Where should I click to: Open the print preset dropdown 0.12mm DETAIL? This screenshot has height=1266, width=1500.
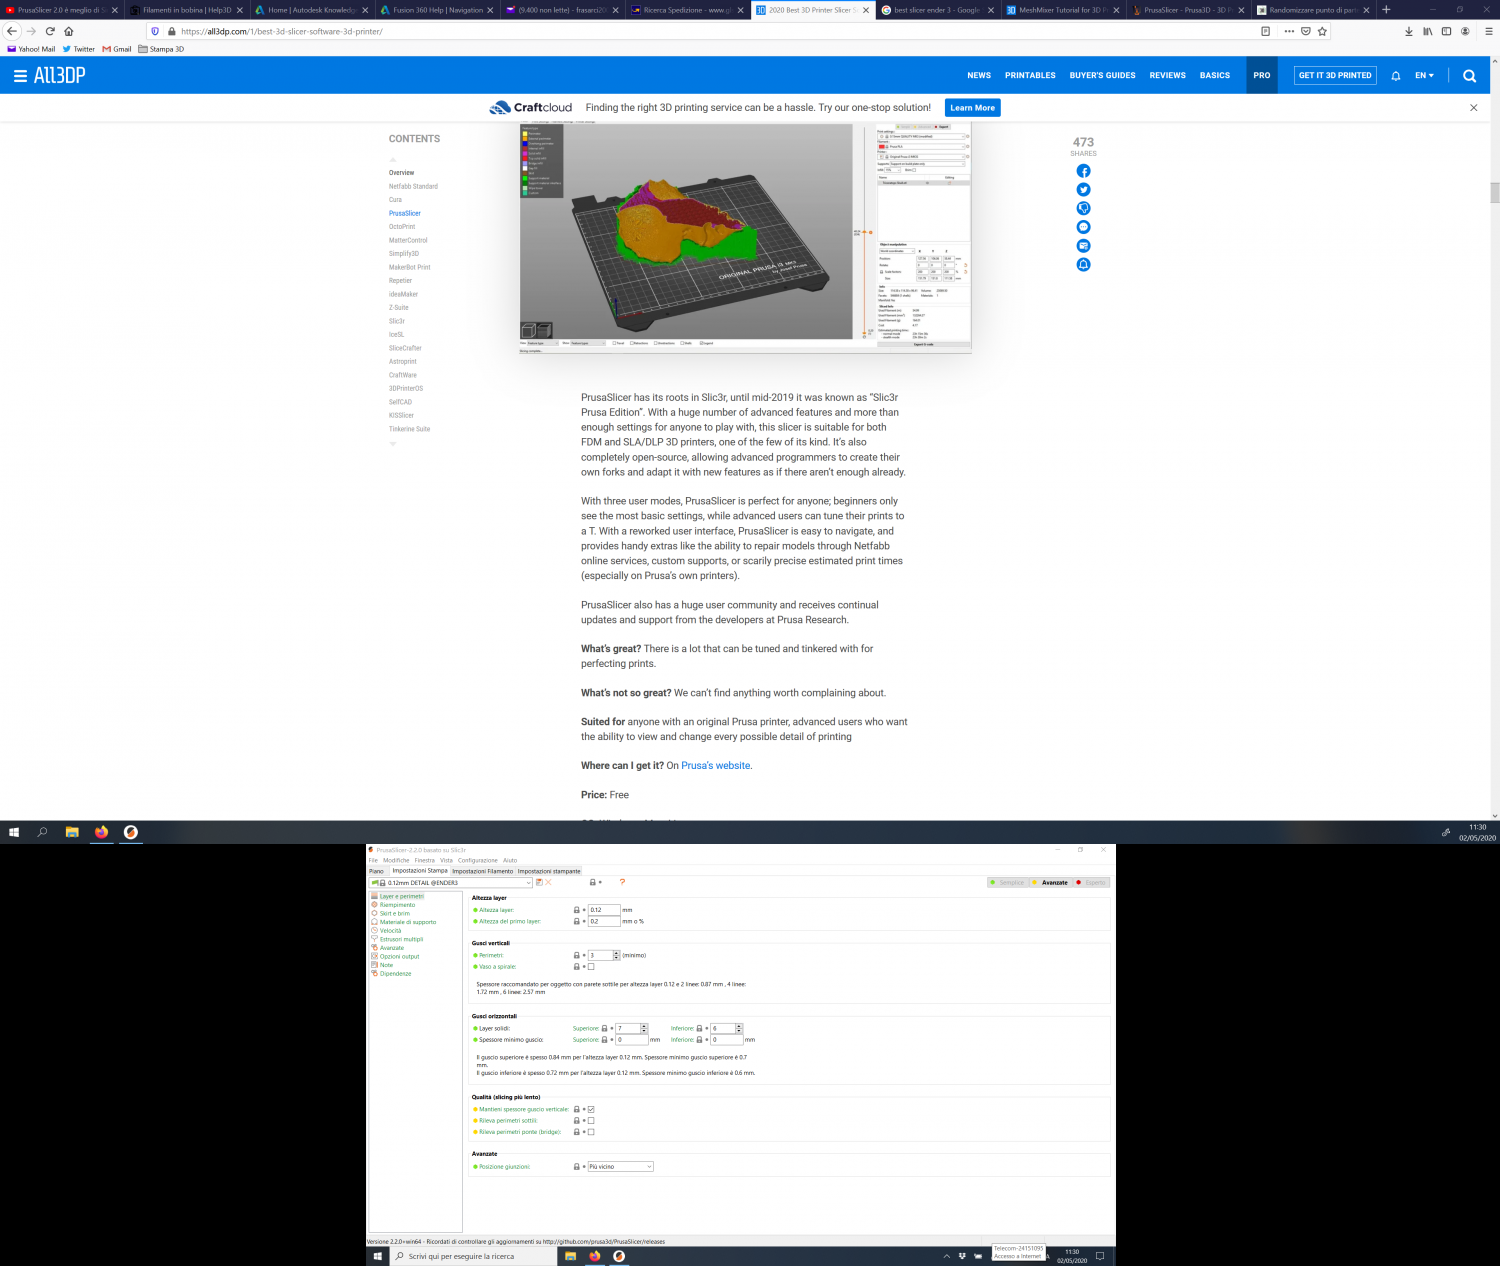click(451, 883)
